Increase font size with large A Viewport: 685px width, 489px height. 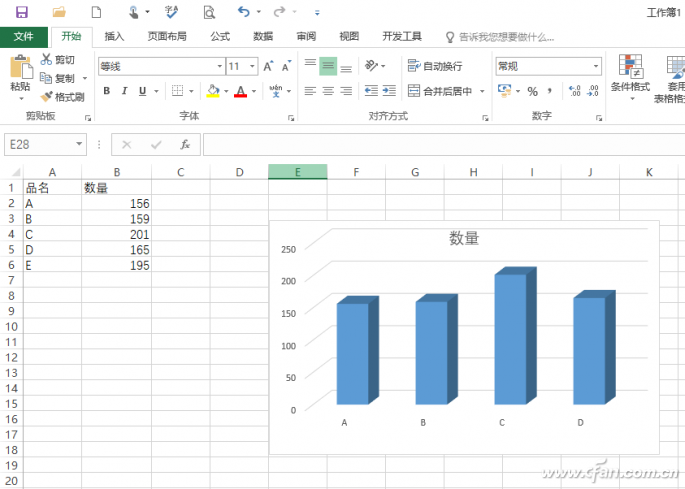[268, 66]
